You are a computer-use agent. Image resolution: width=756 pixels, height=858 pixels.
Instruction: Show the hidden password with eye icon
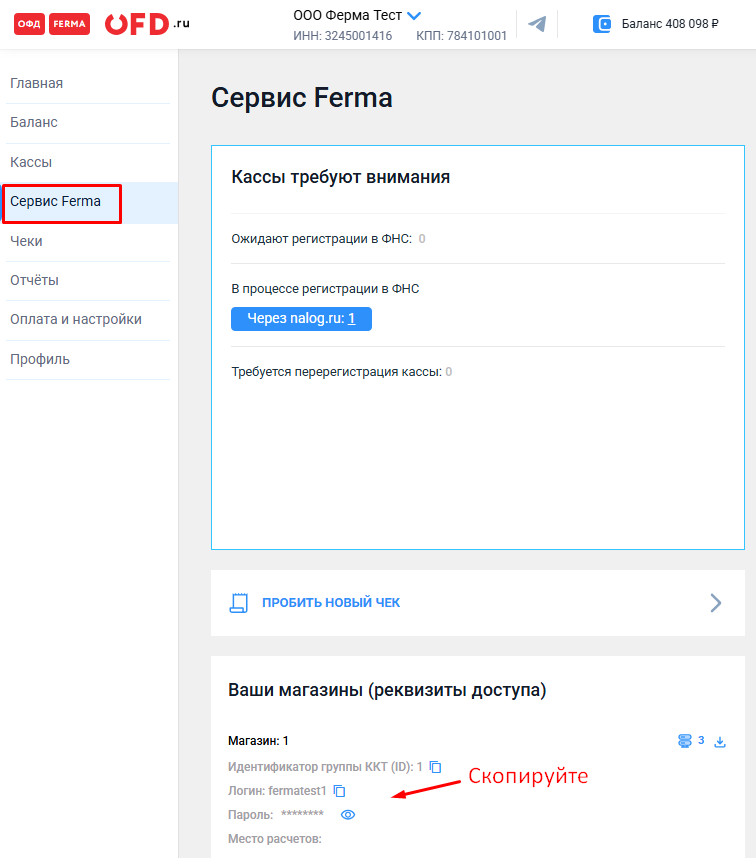coord(348,815)
